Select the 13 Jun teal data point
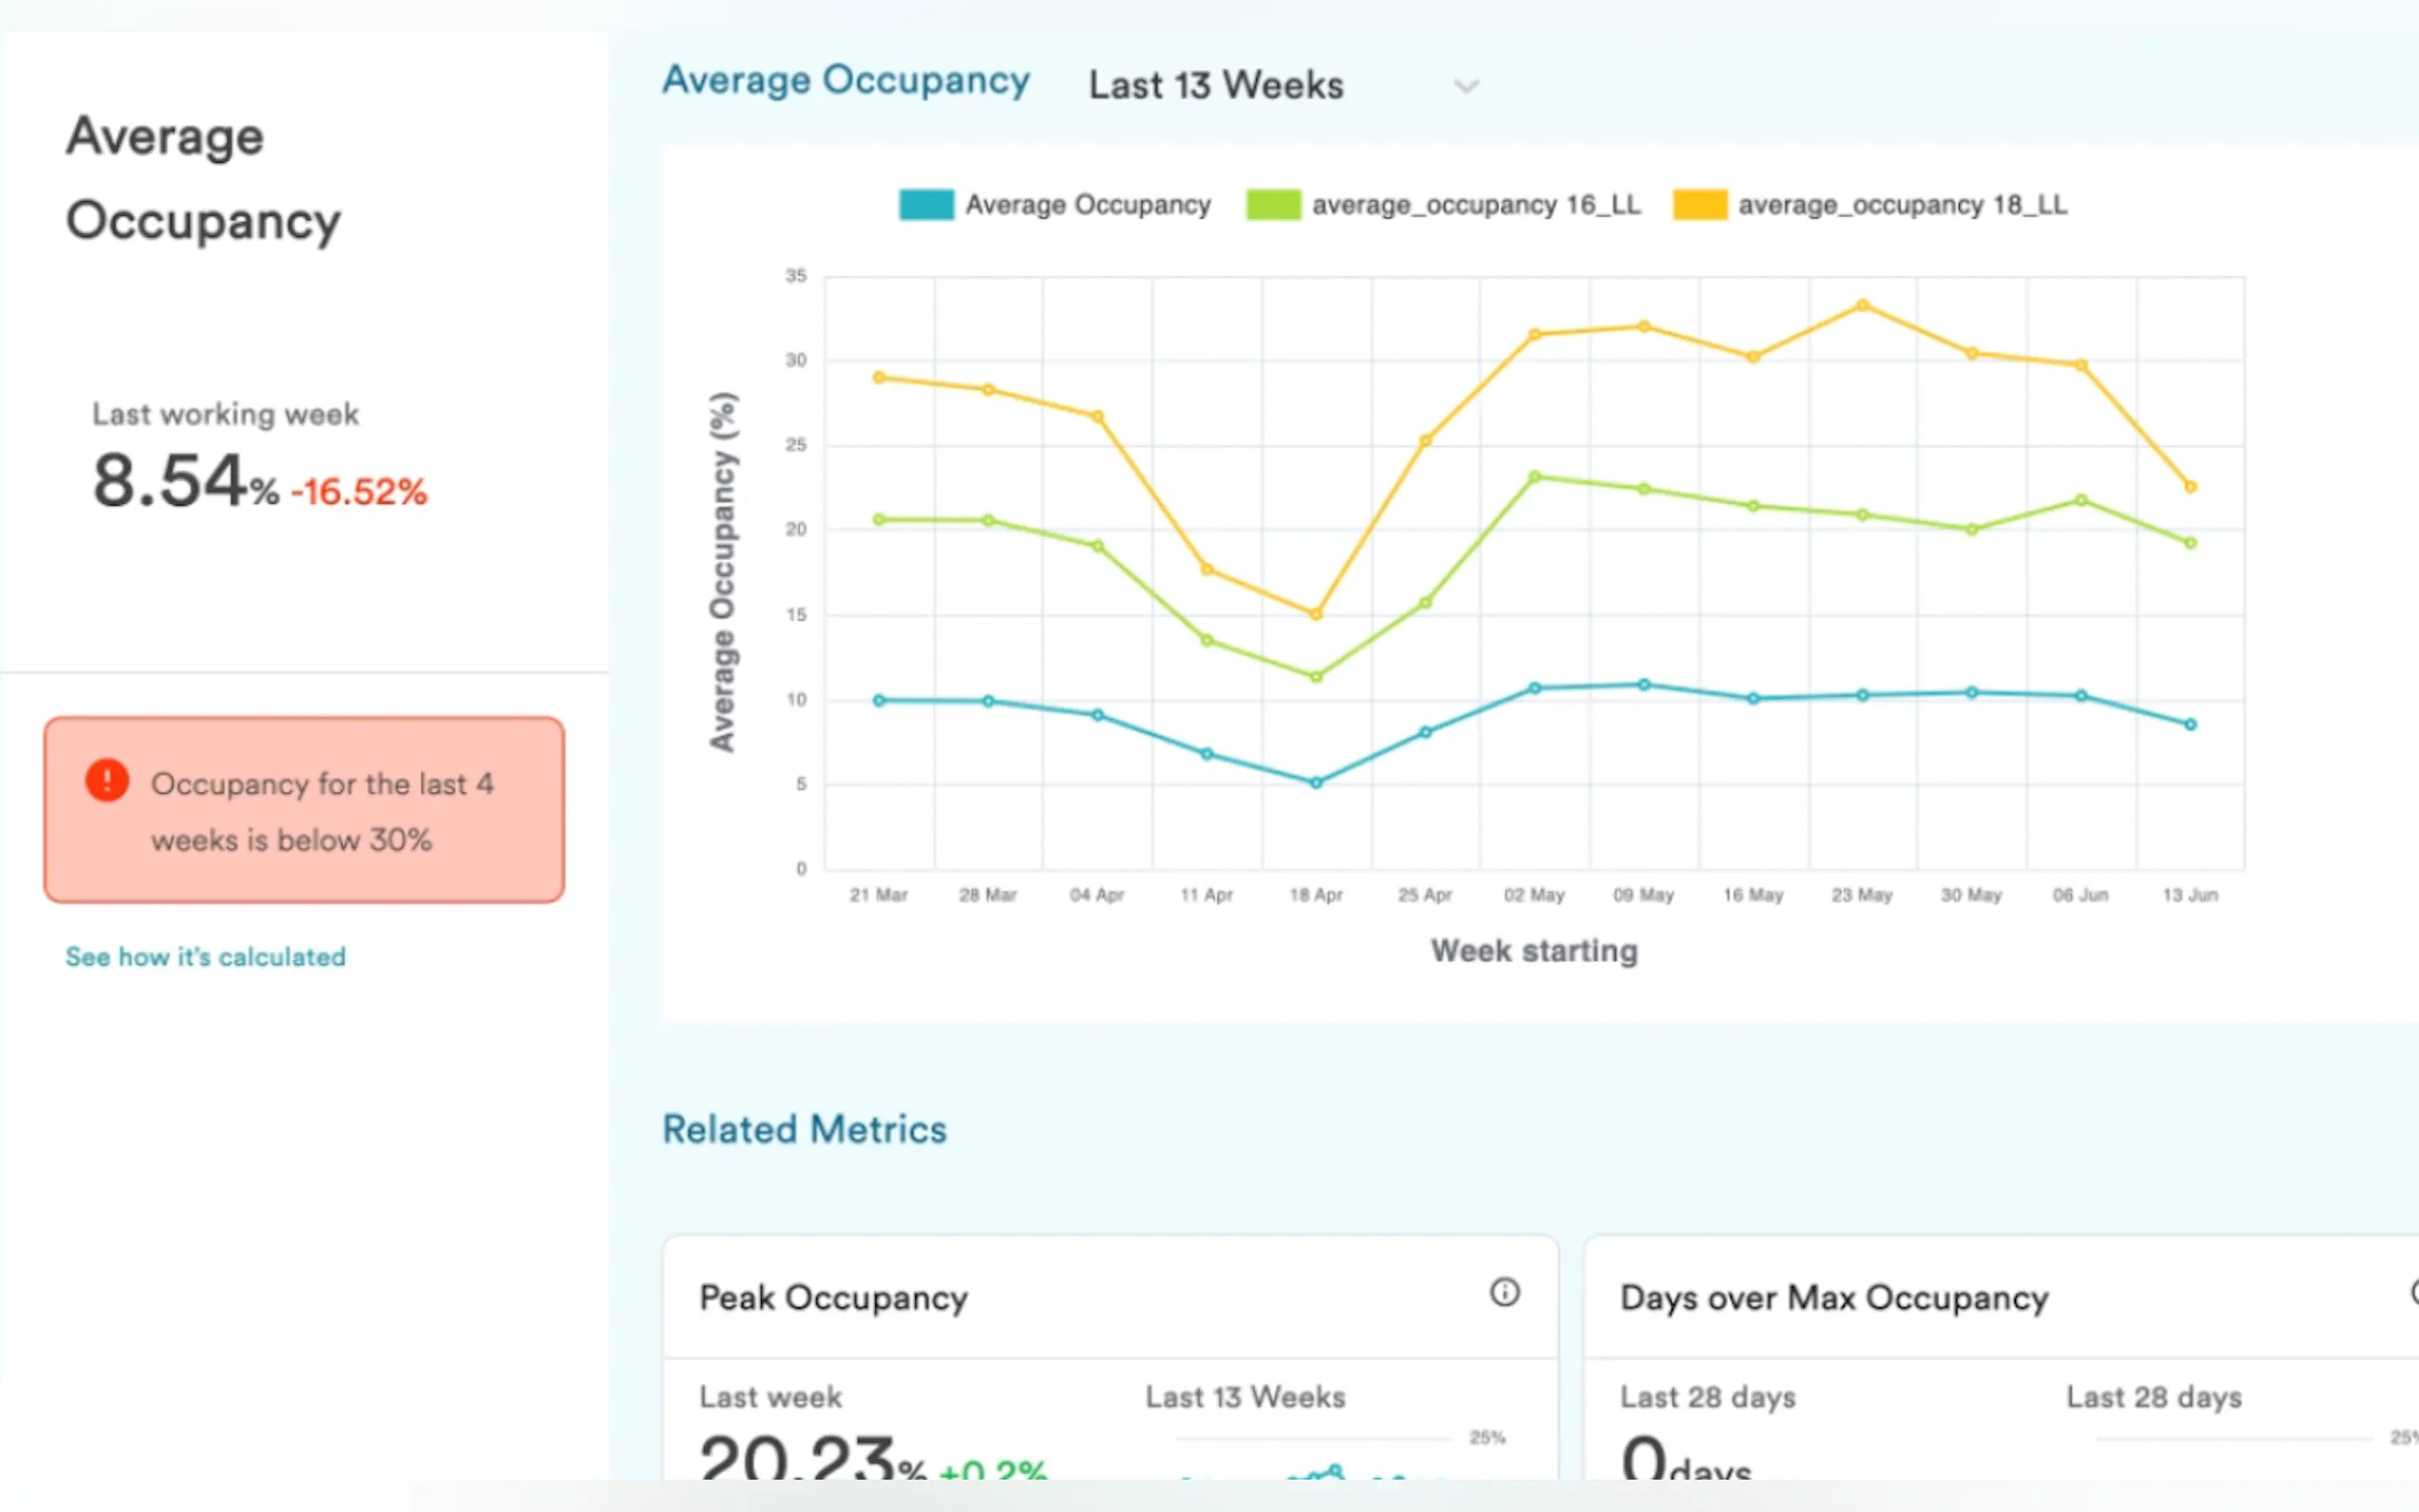The image size is (2419, 1512). (x=2190, y=724)
